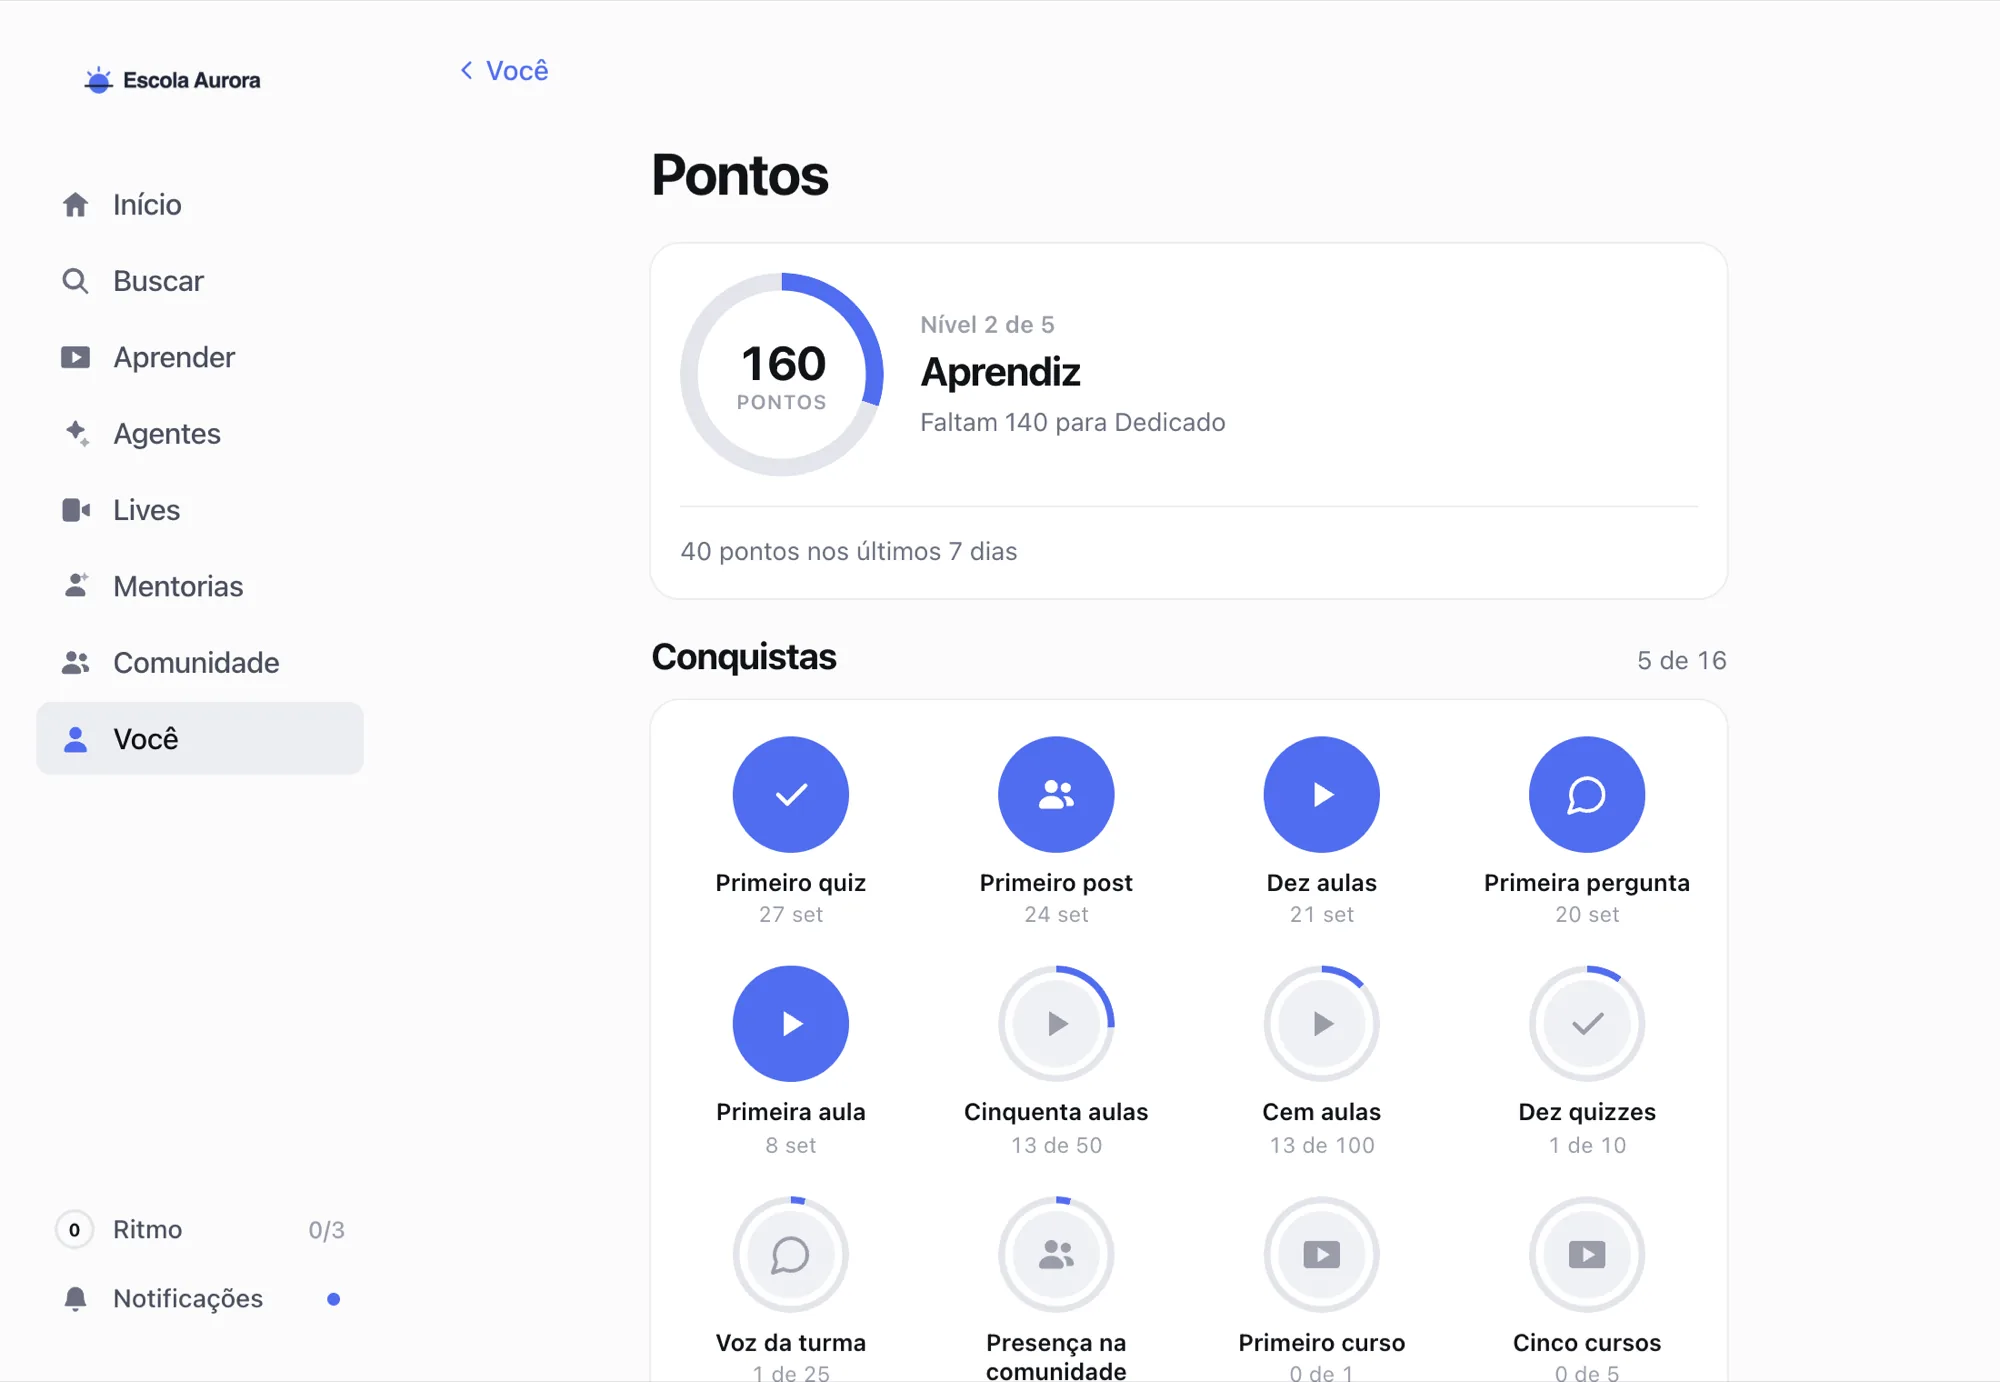
Task: Open the Agentes sparkle item
Action: click(x=200, y=433)
